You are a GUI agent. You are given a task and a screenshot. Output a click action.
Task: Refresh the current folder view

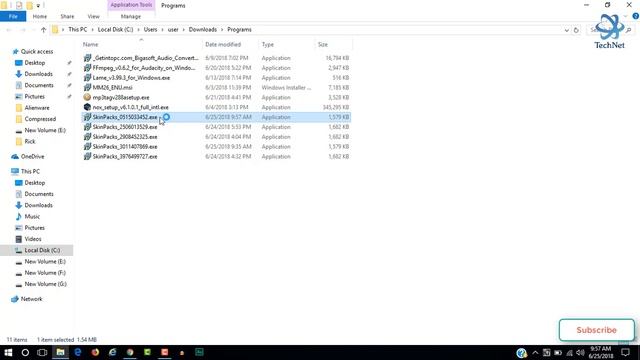576,30
